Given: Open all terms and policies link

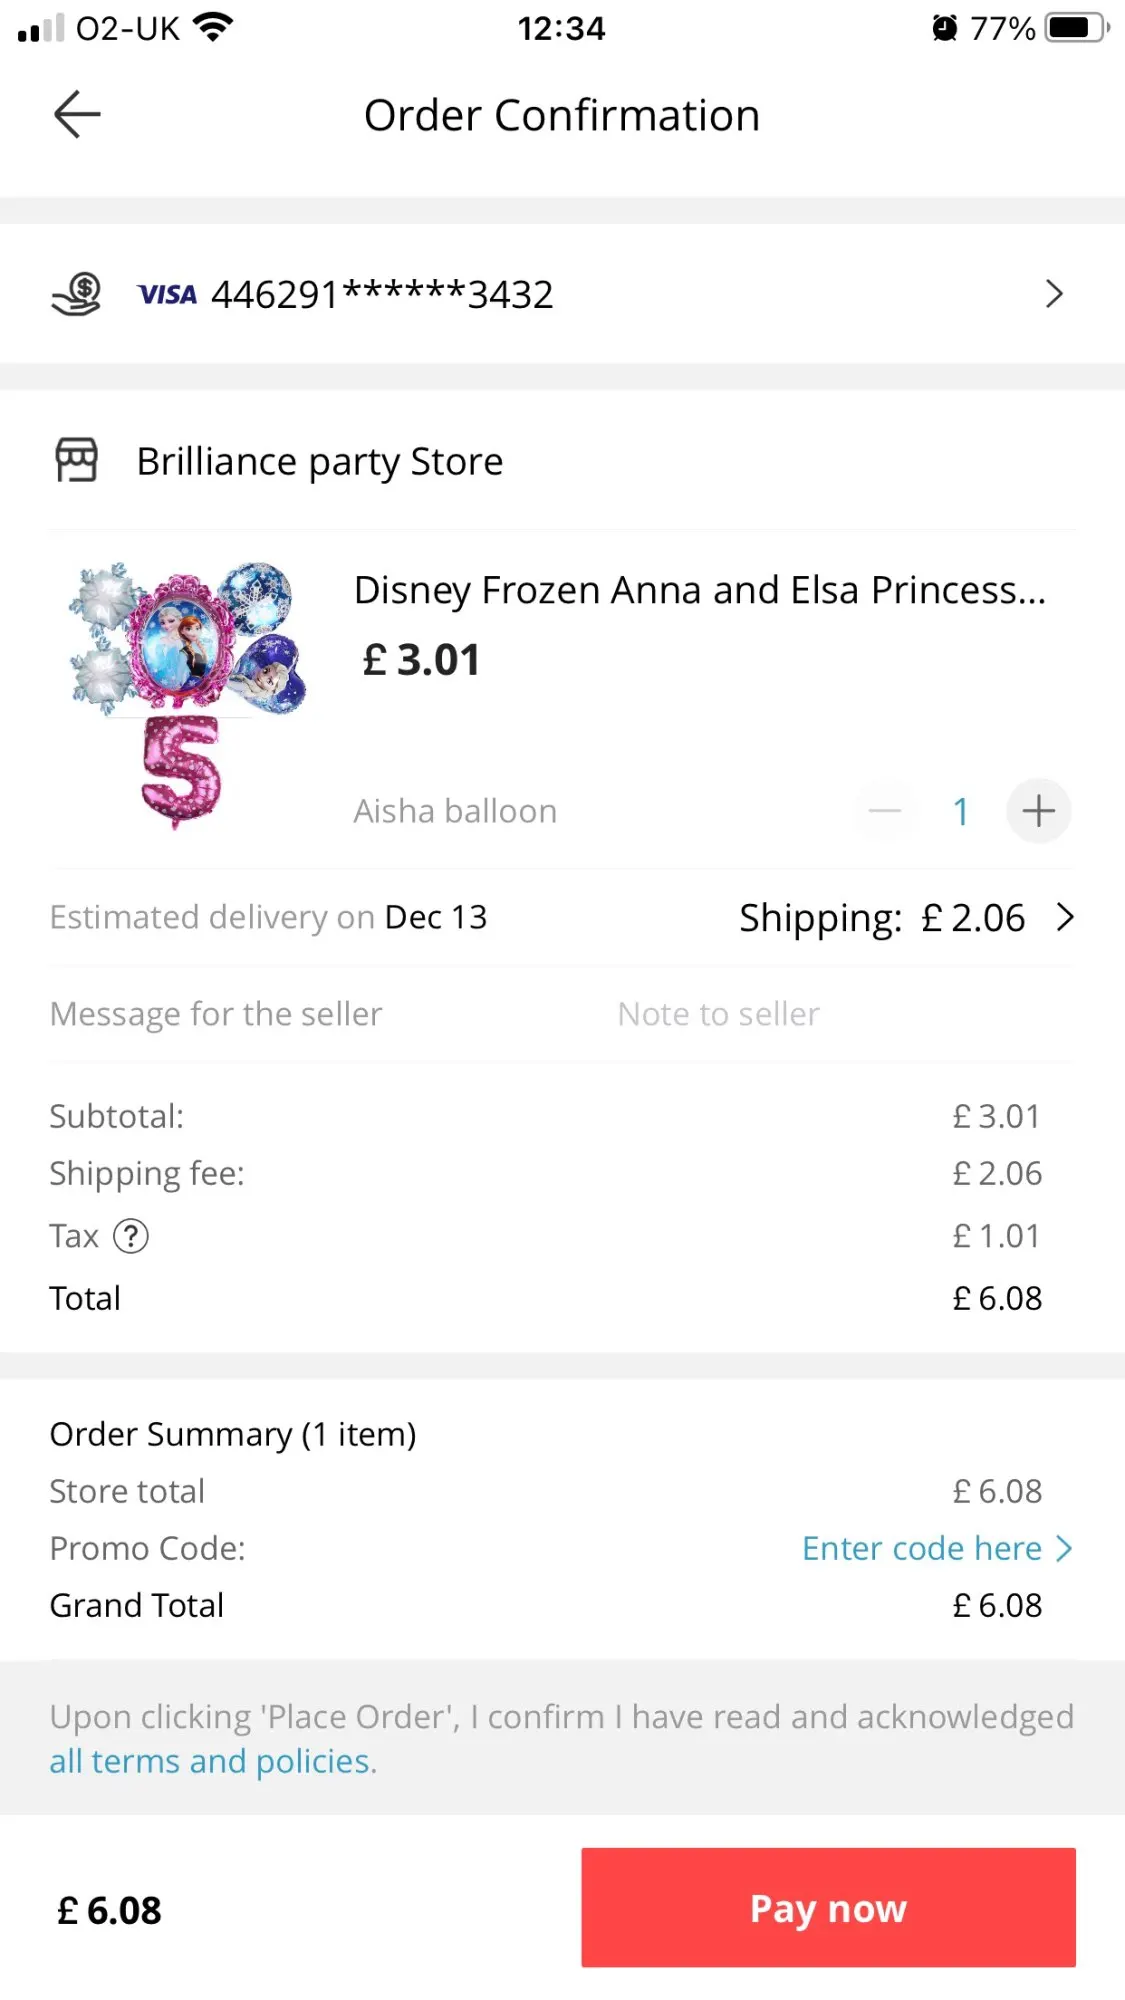Looking at the screenshot, I should [x=212, y=1761].
